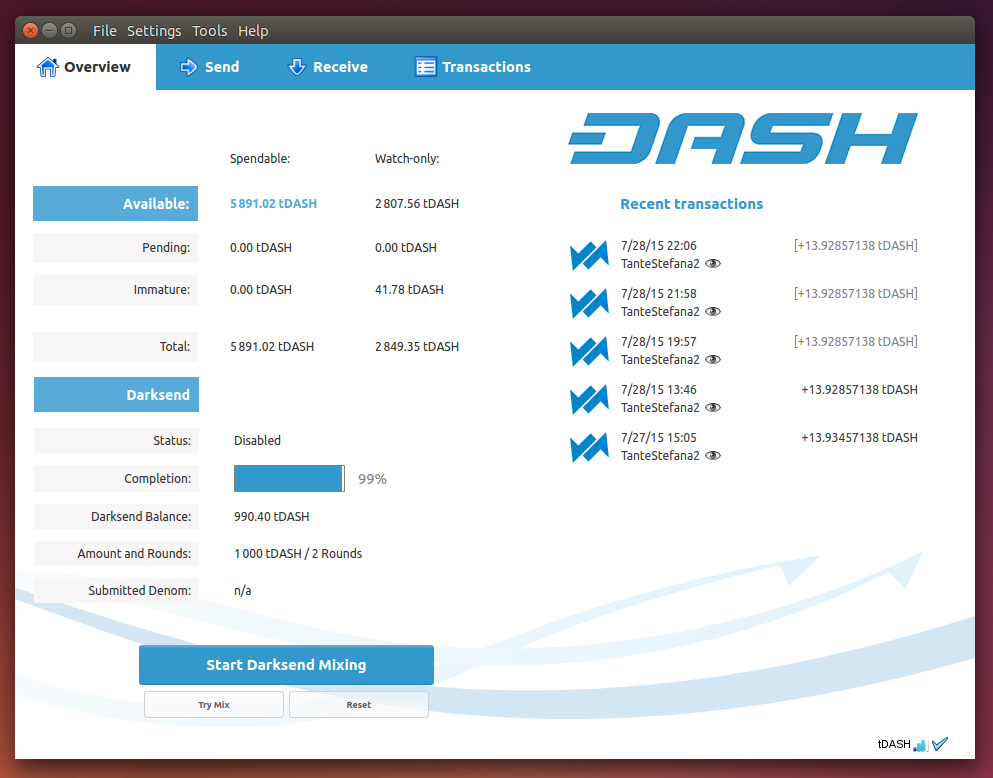The width and height of the screenshot is (993, 778).
Task: Click transaction icon for 7/28/15 22:06
Action: point(590,256)
